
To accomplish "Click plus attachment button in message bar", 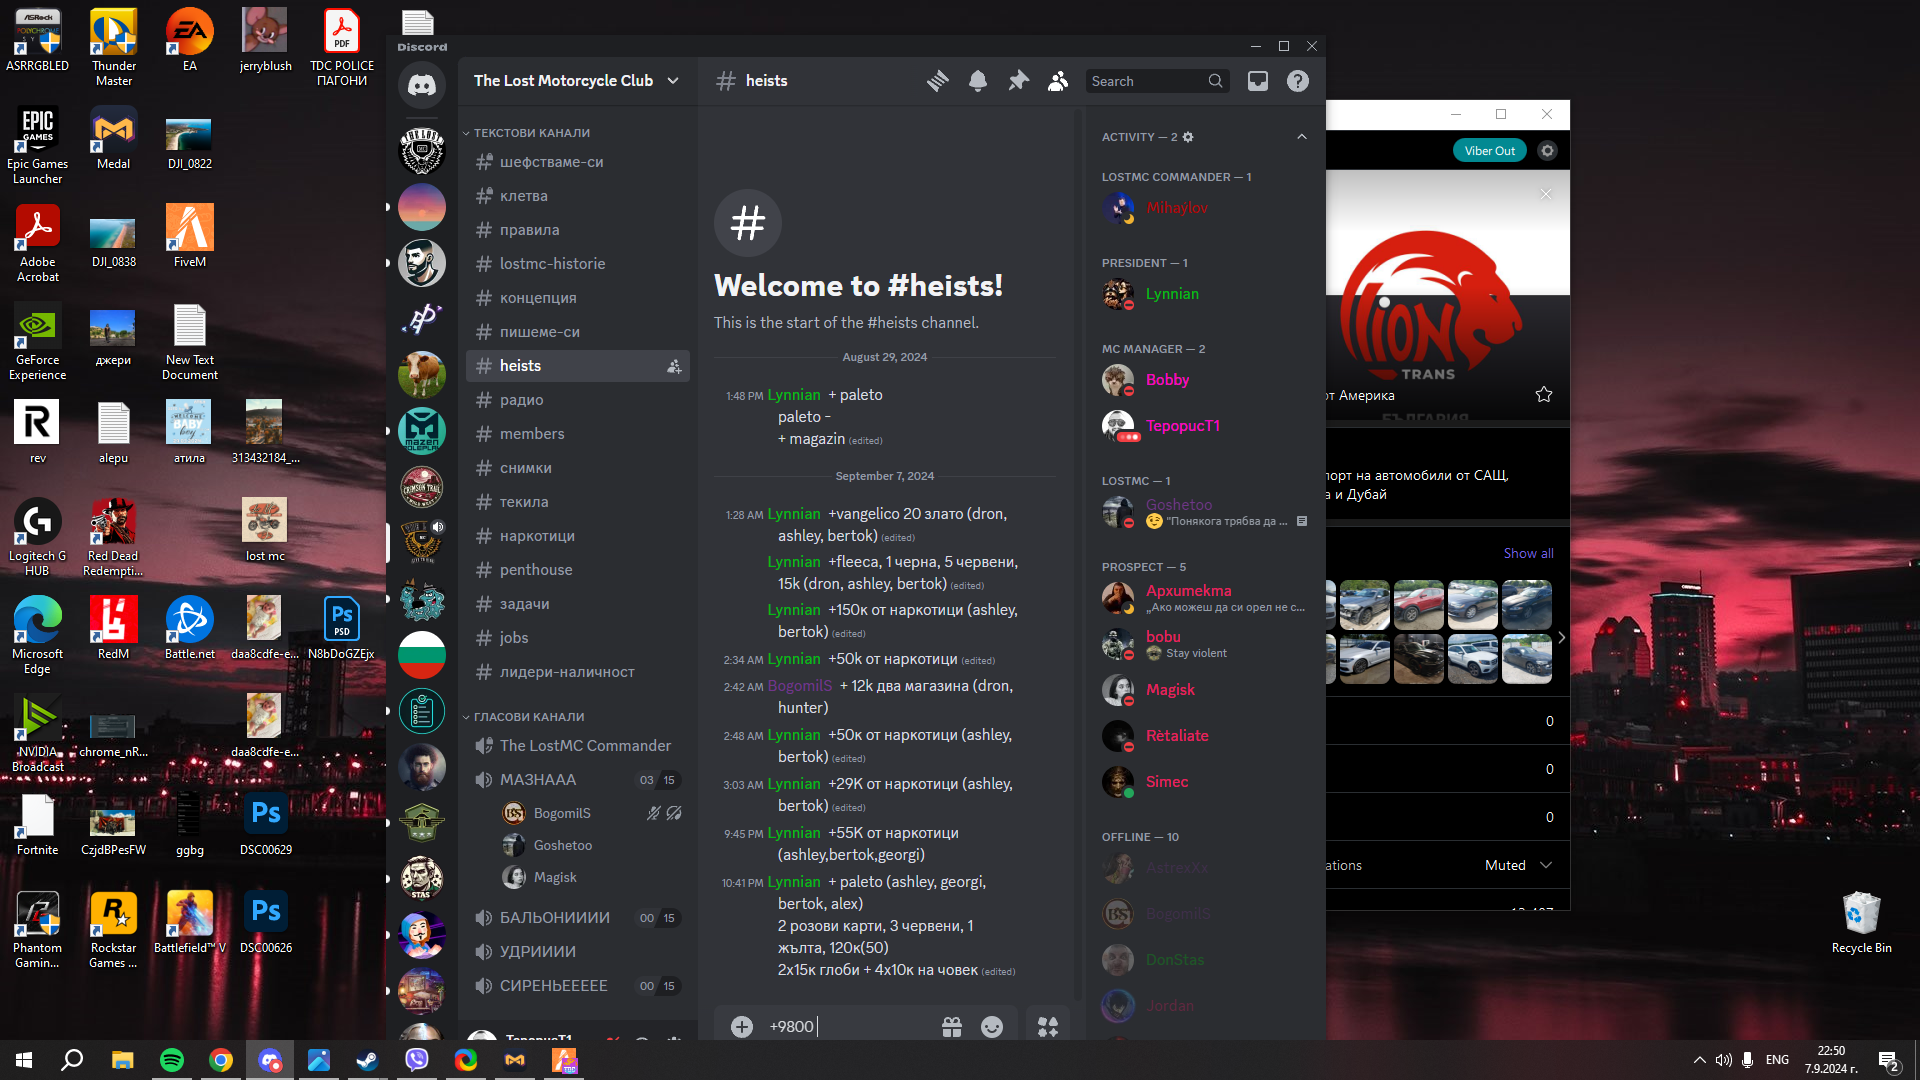I will [x=741, y=1026].
